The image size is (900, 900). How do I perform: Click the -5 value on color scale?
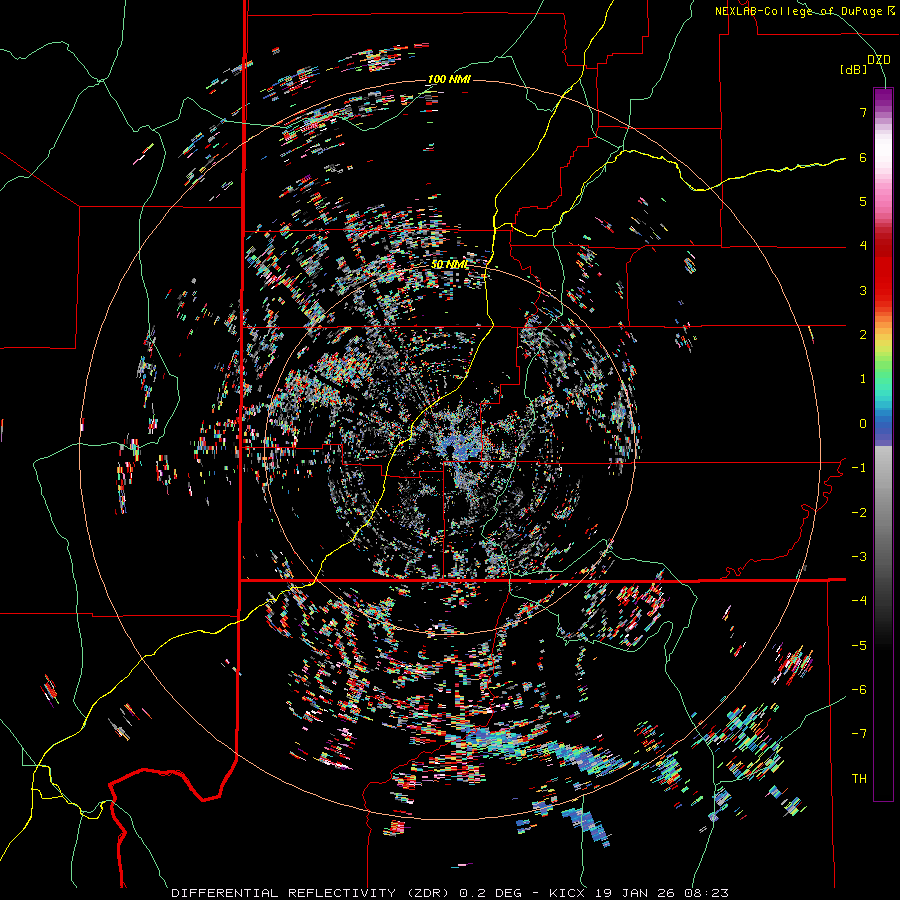point(859,646)
